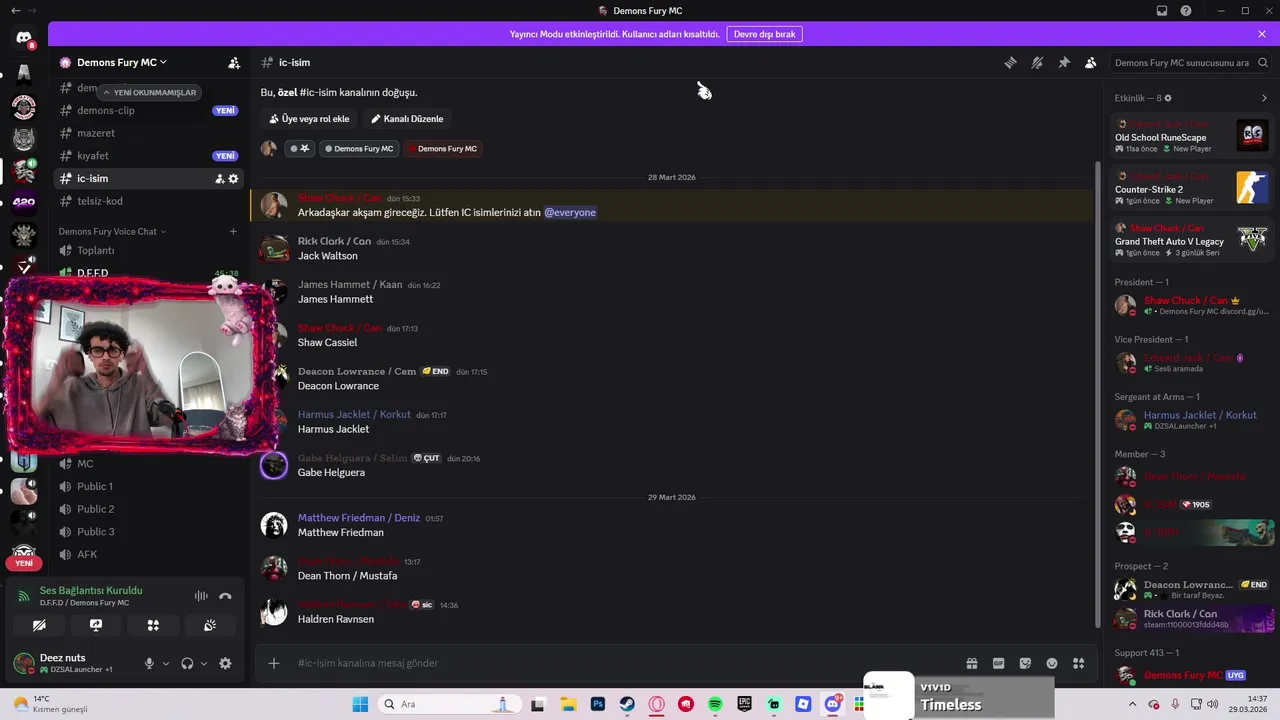Viewport: 1280px width, 720px height.
Task: Click Devre dışı bırak in streamer banner
Action: (764, 34)
